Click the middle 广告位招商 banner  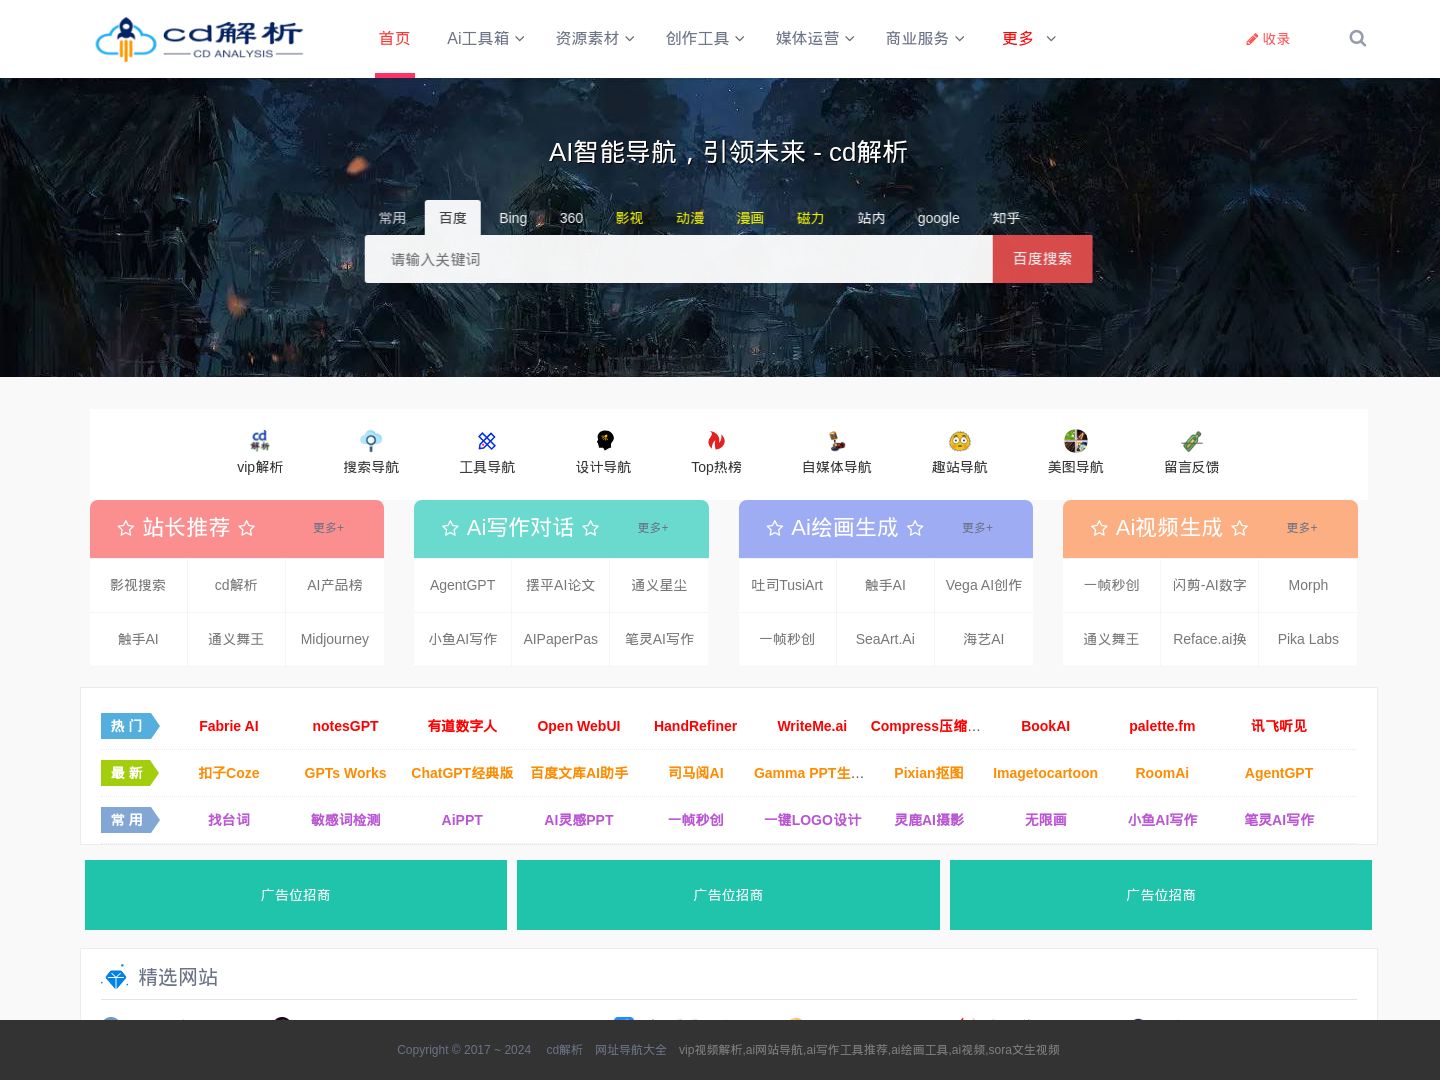(728, 895)
